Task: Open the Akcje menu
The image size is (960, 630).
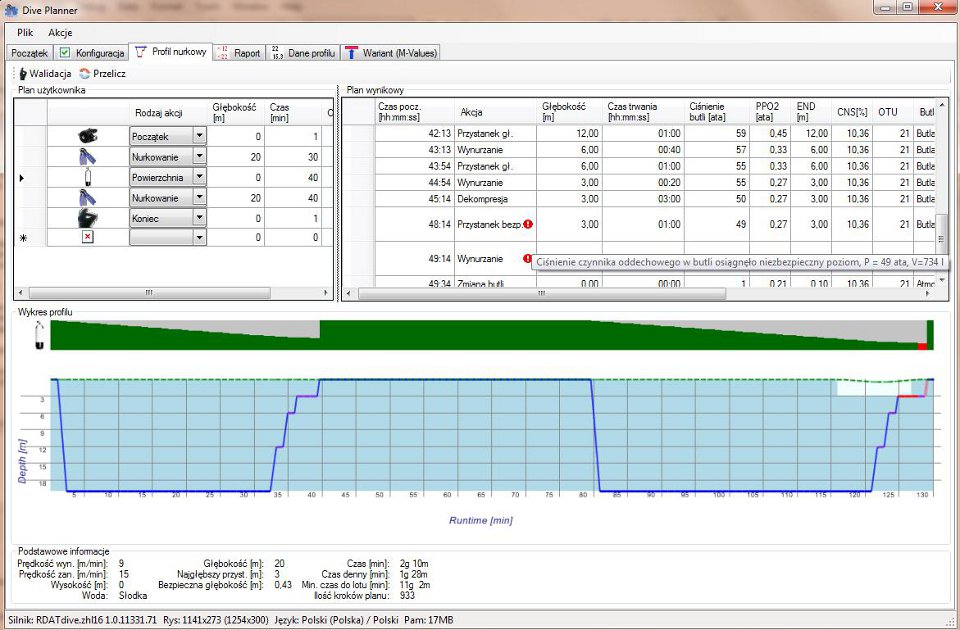Action: pyautogui.click(x=60, y=32)
